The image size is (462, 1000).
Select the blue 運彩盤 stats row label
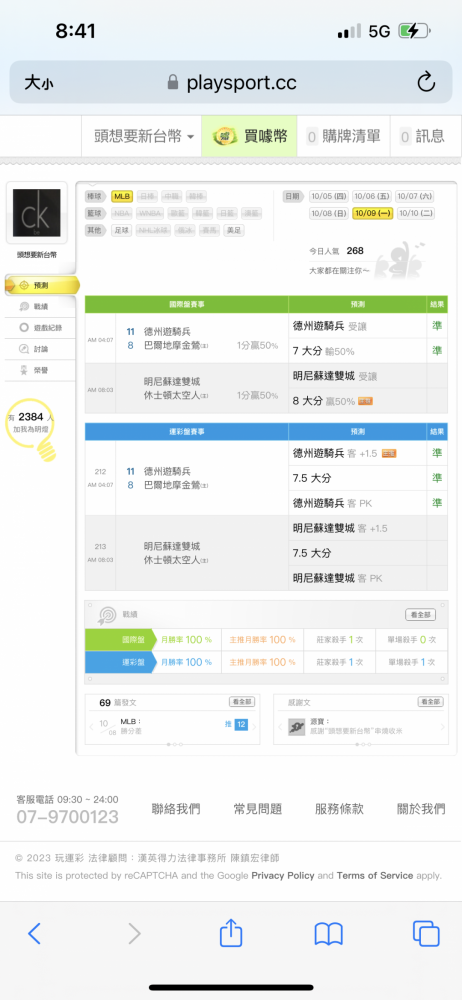[120, 662]
